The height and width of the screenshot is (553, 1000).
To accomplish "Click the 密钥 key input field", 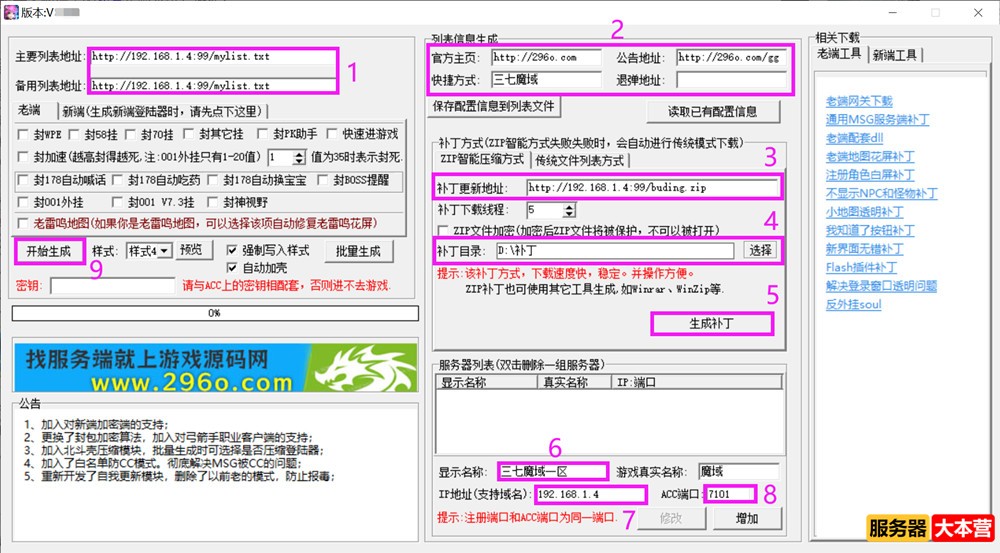I will [x=112, y=286].
